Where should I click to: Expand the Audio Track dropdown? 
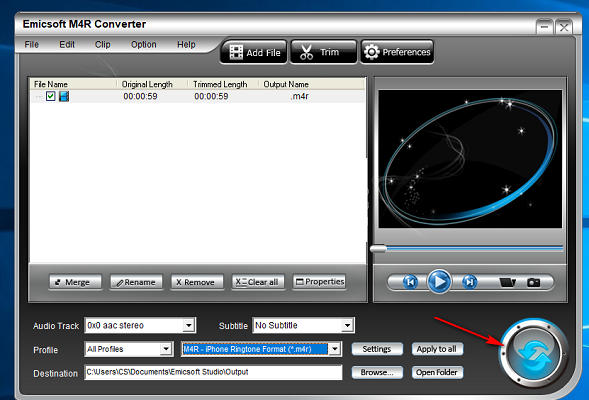point(189,325)
